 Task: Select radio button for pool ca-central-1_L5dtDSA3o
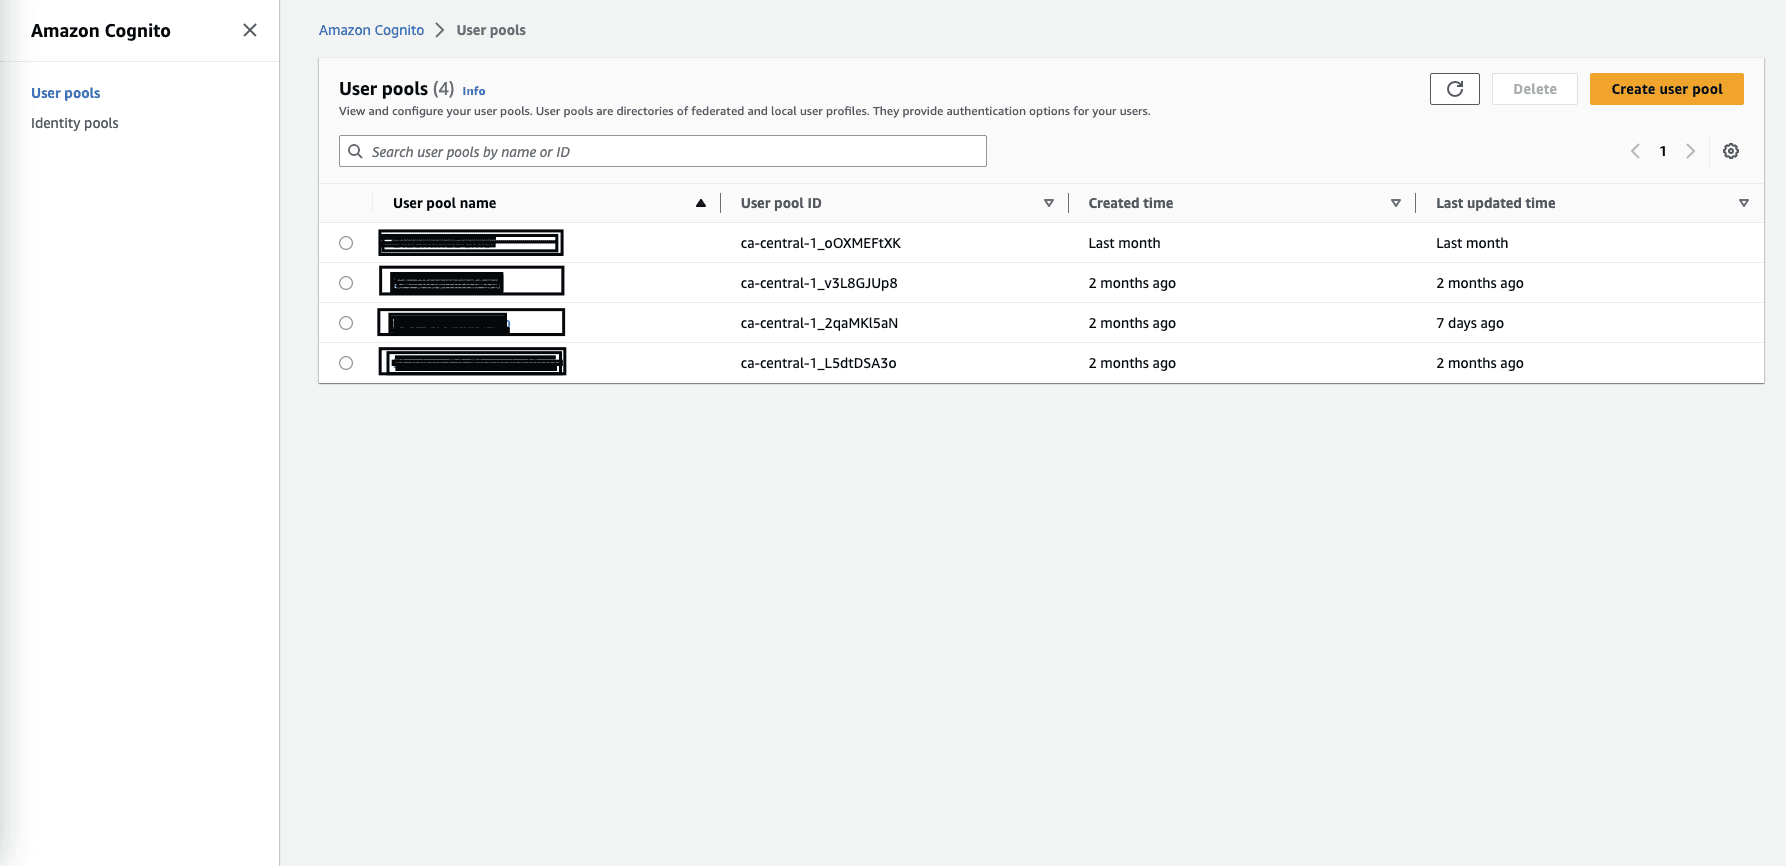pos(346,363)
